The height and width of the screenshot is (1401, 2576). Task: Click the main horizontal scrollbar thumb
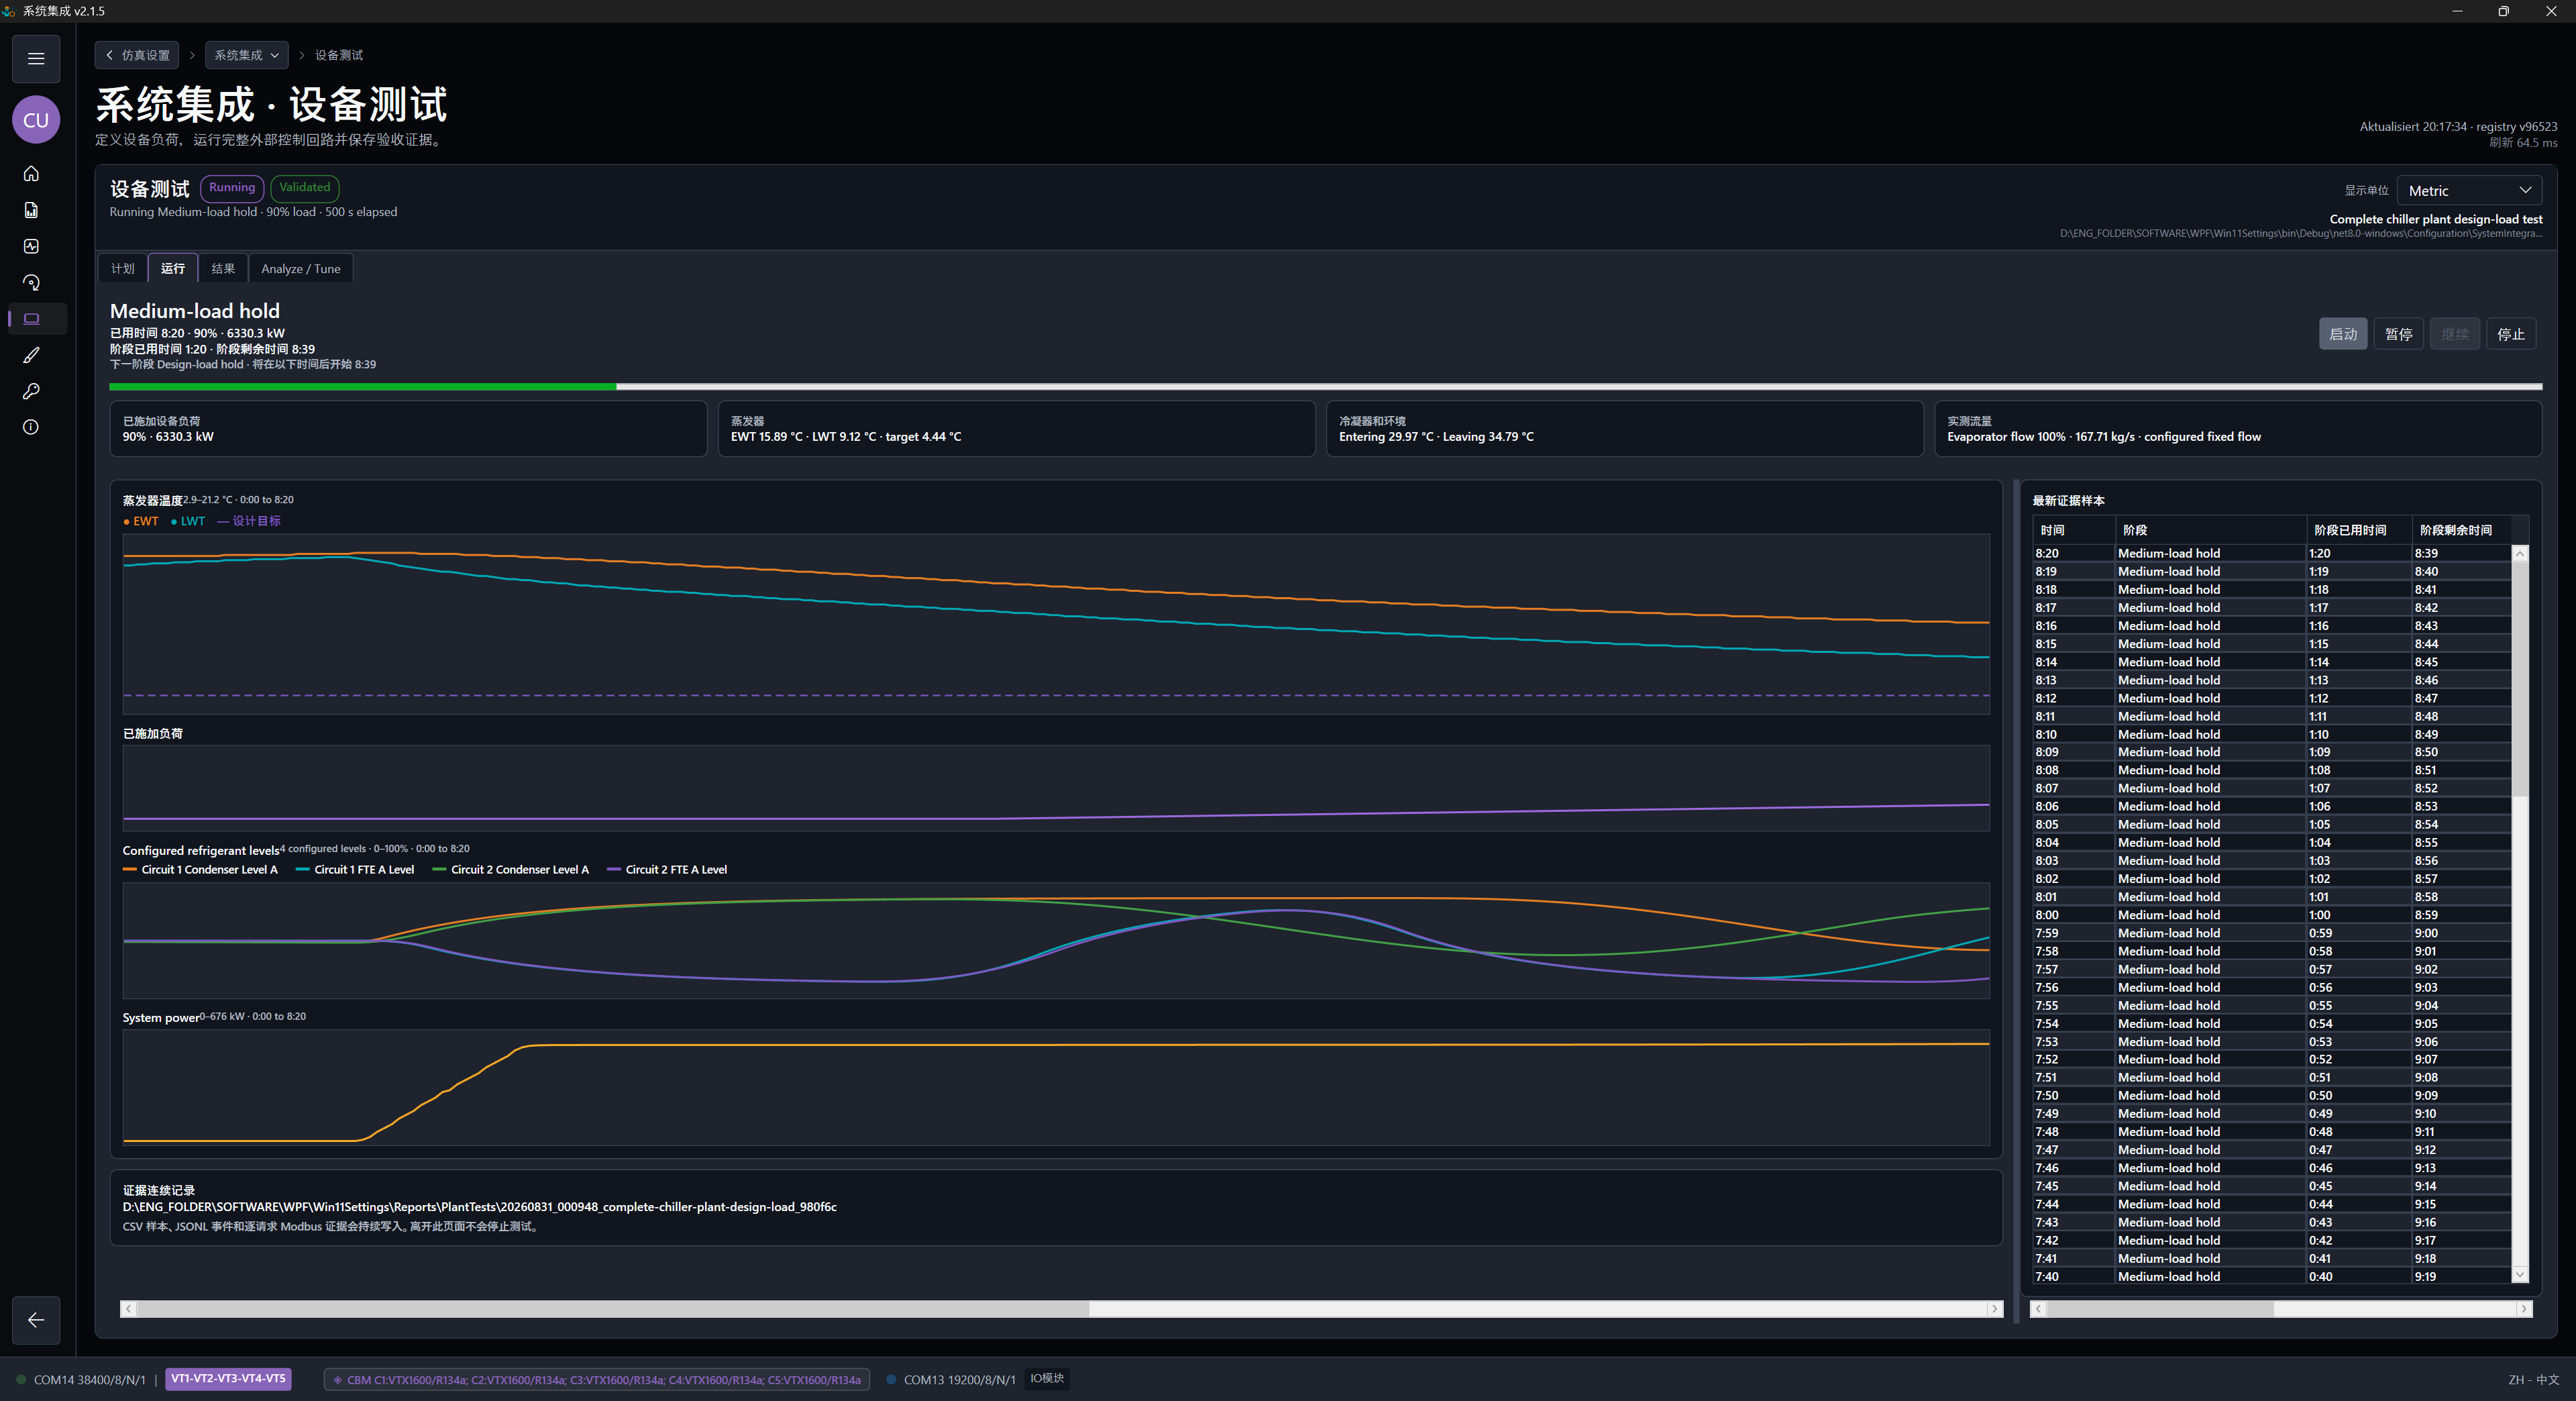point(612,1309)
